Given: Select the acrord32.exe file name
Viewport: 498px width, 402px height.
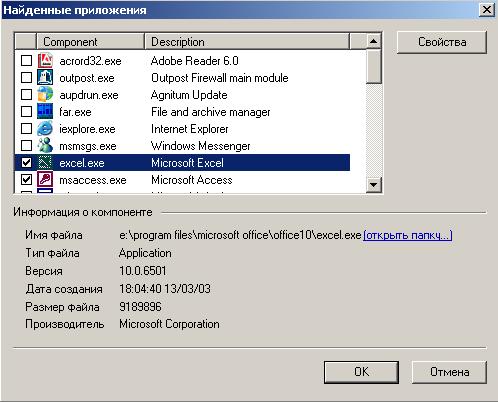Looking at the screenshot, I should coord(90,61).
